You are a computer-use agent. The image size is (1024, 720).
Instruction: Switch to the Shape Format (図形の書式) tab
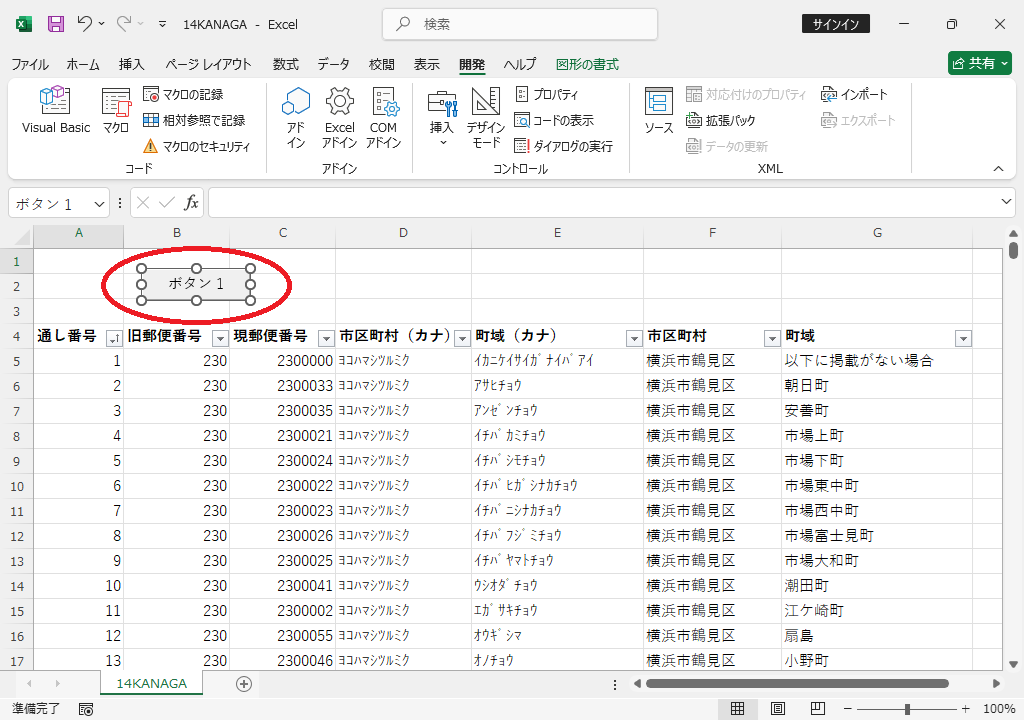(587, 64)
